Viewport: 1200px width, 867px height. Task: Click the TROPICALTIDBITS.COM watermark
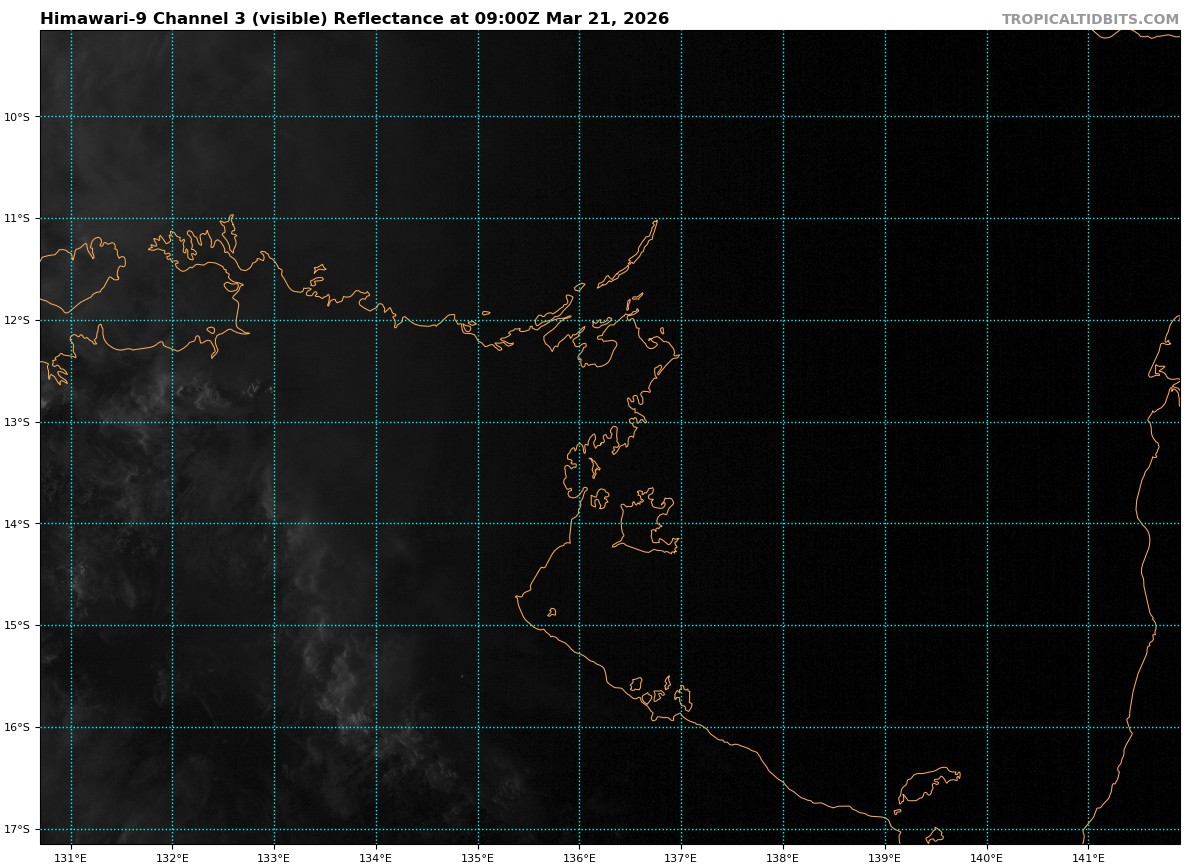pos(1090,20)
